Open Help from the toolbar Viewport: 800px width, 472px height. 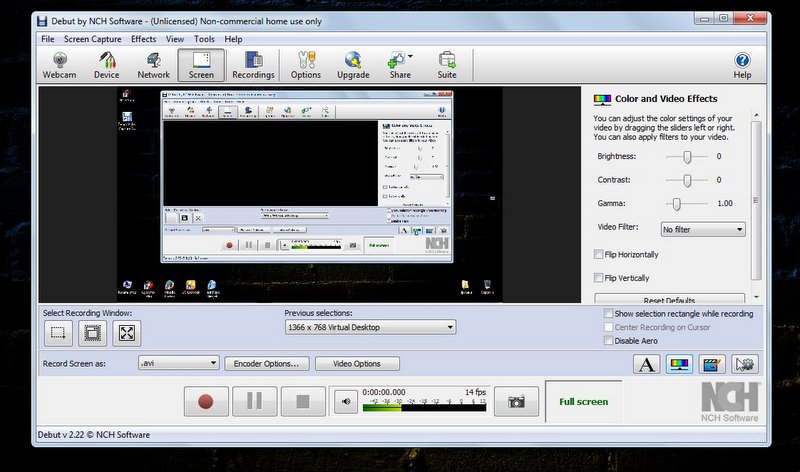click(742, 65)
